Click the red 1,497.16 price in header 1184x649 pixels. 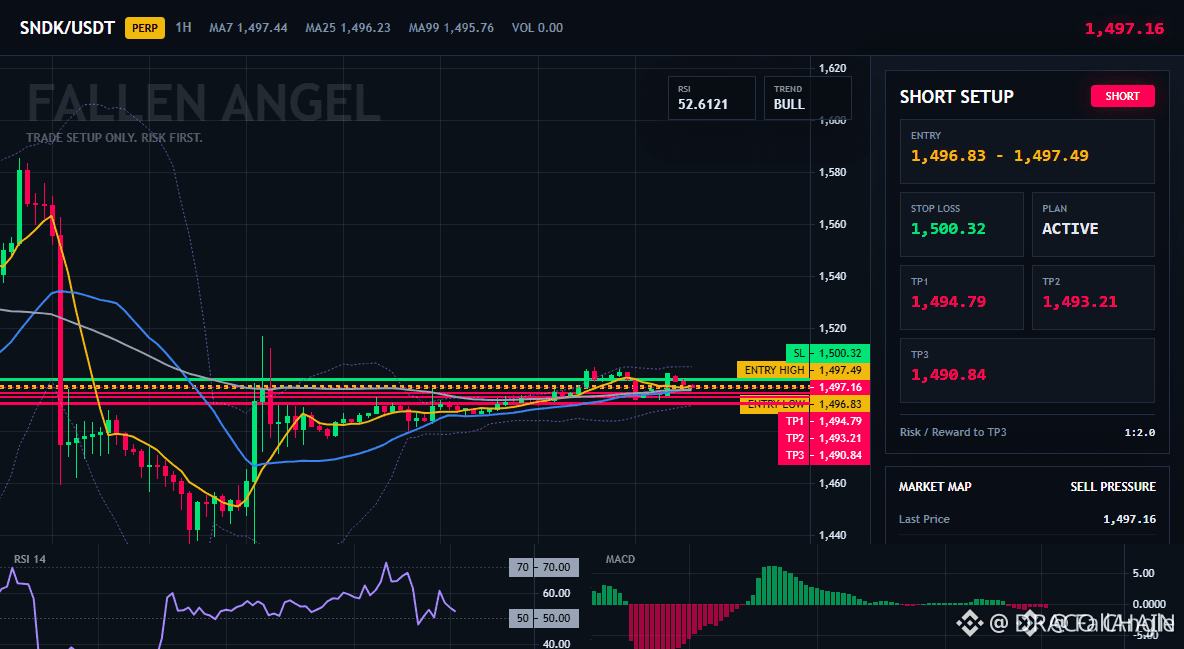click(x=1124, y=29)
